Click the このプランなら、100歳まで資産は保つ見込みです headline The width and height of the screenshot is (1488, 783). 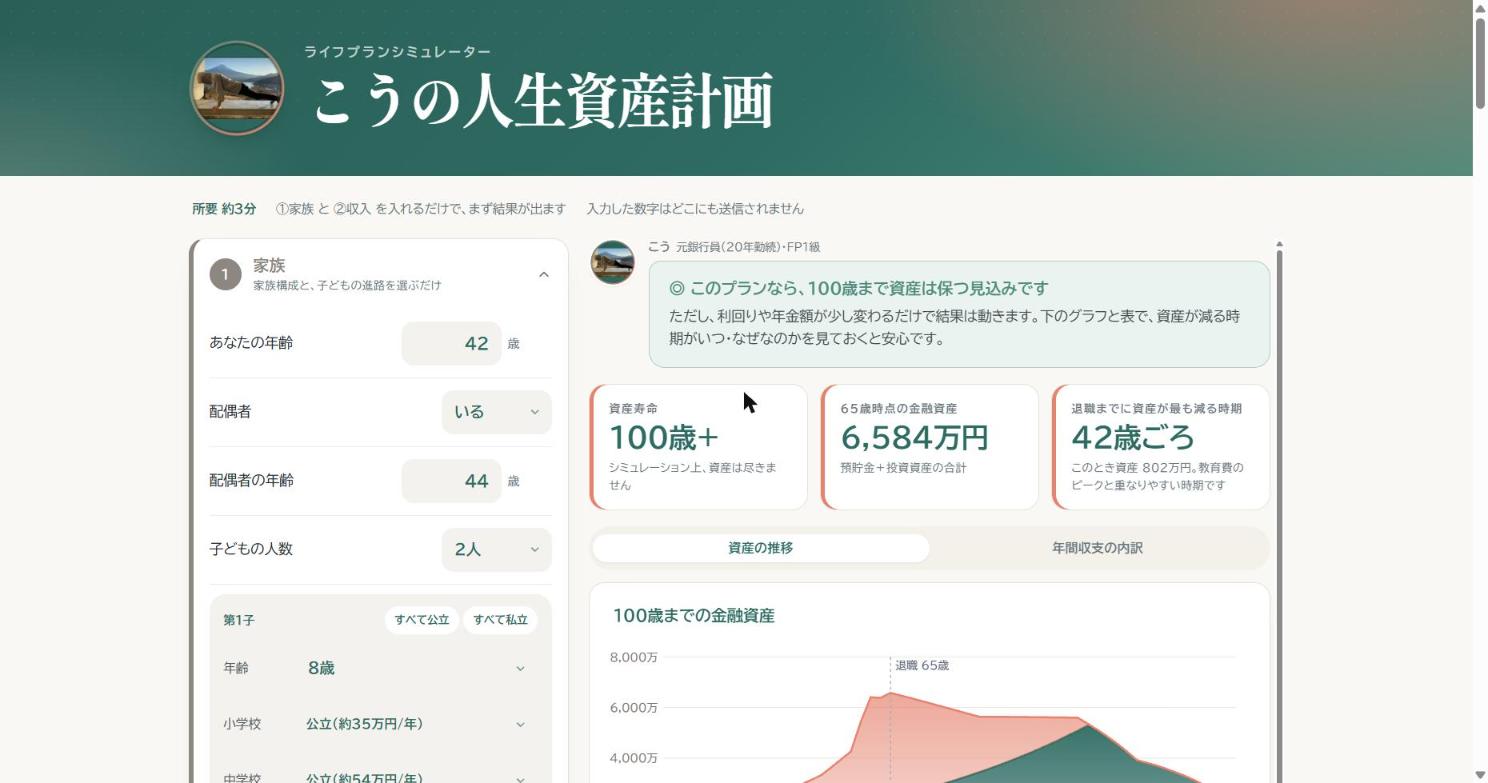click(858, 288)
